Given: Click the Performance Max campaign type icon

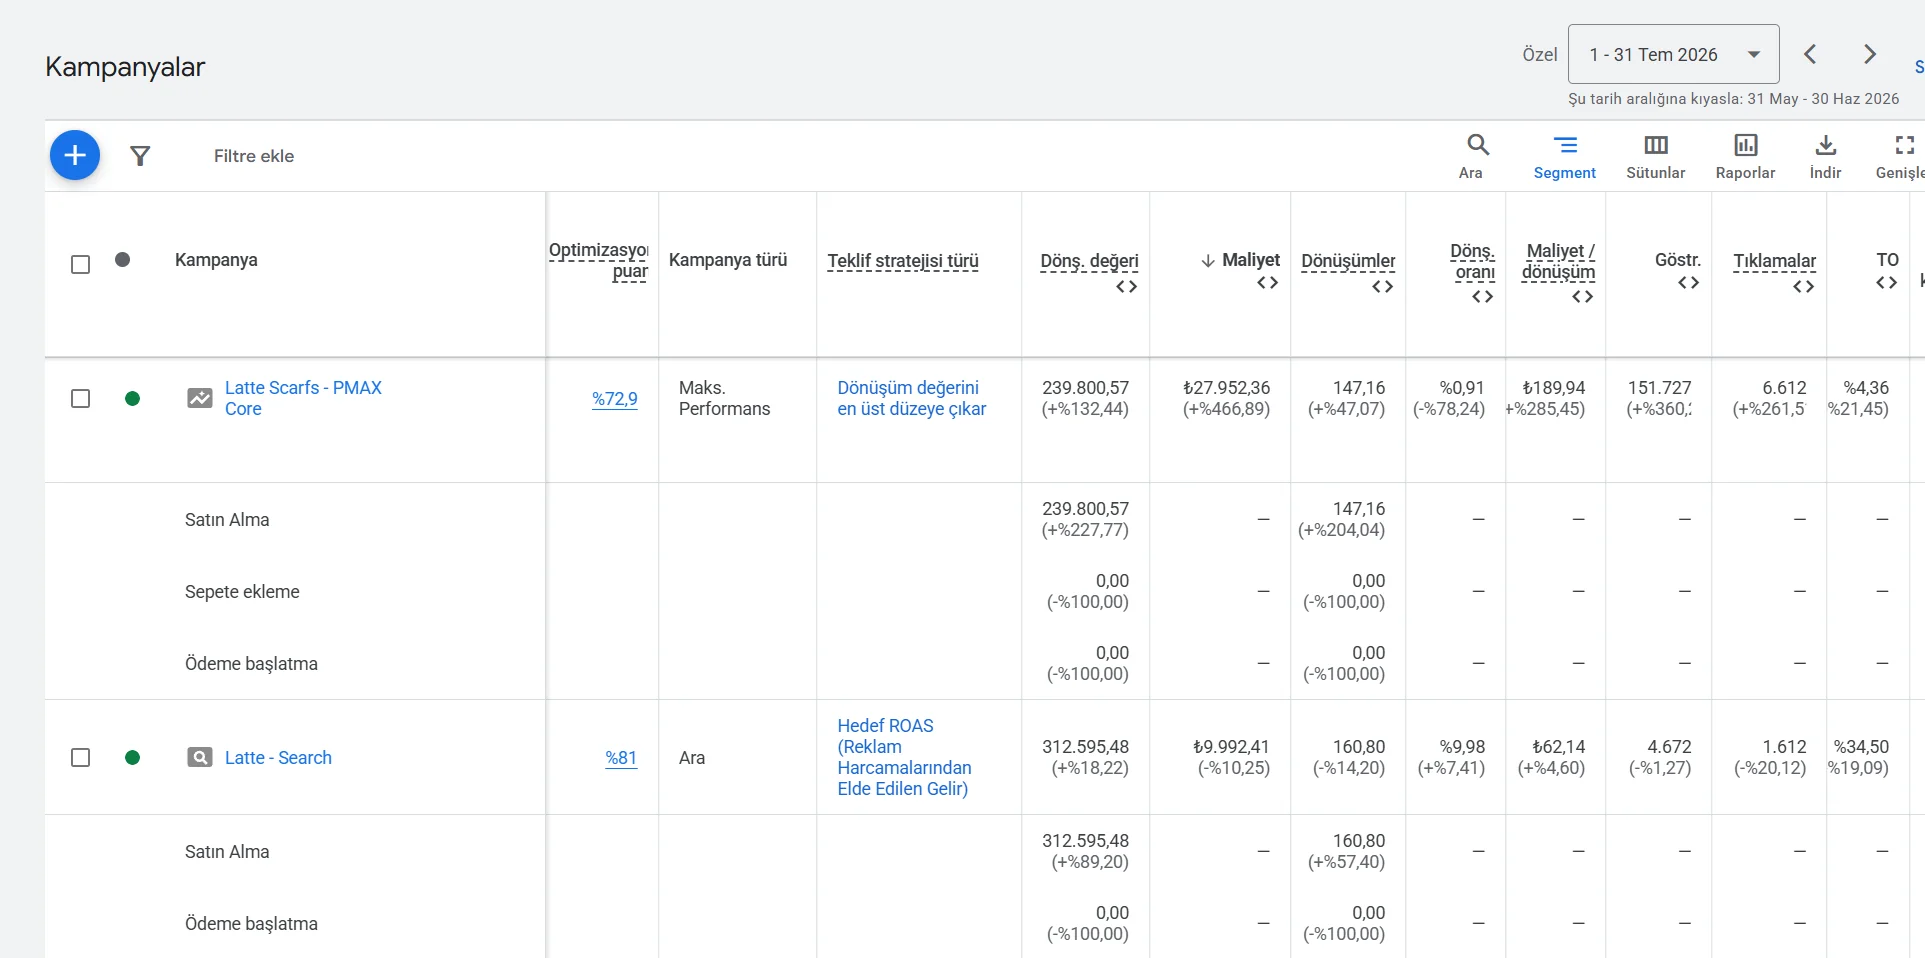Looking at the screenshot, I should pos(200,398).
